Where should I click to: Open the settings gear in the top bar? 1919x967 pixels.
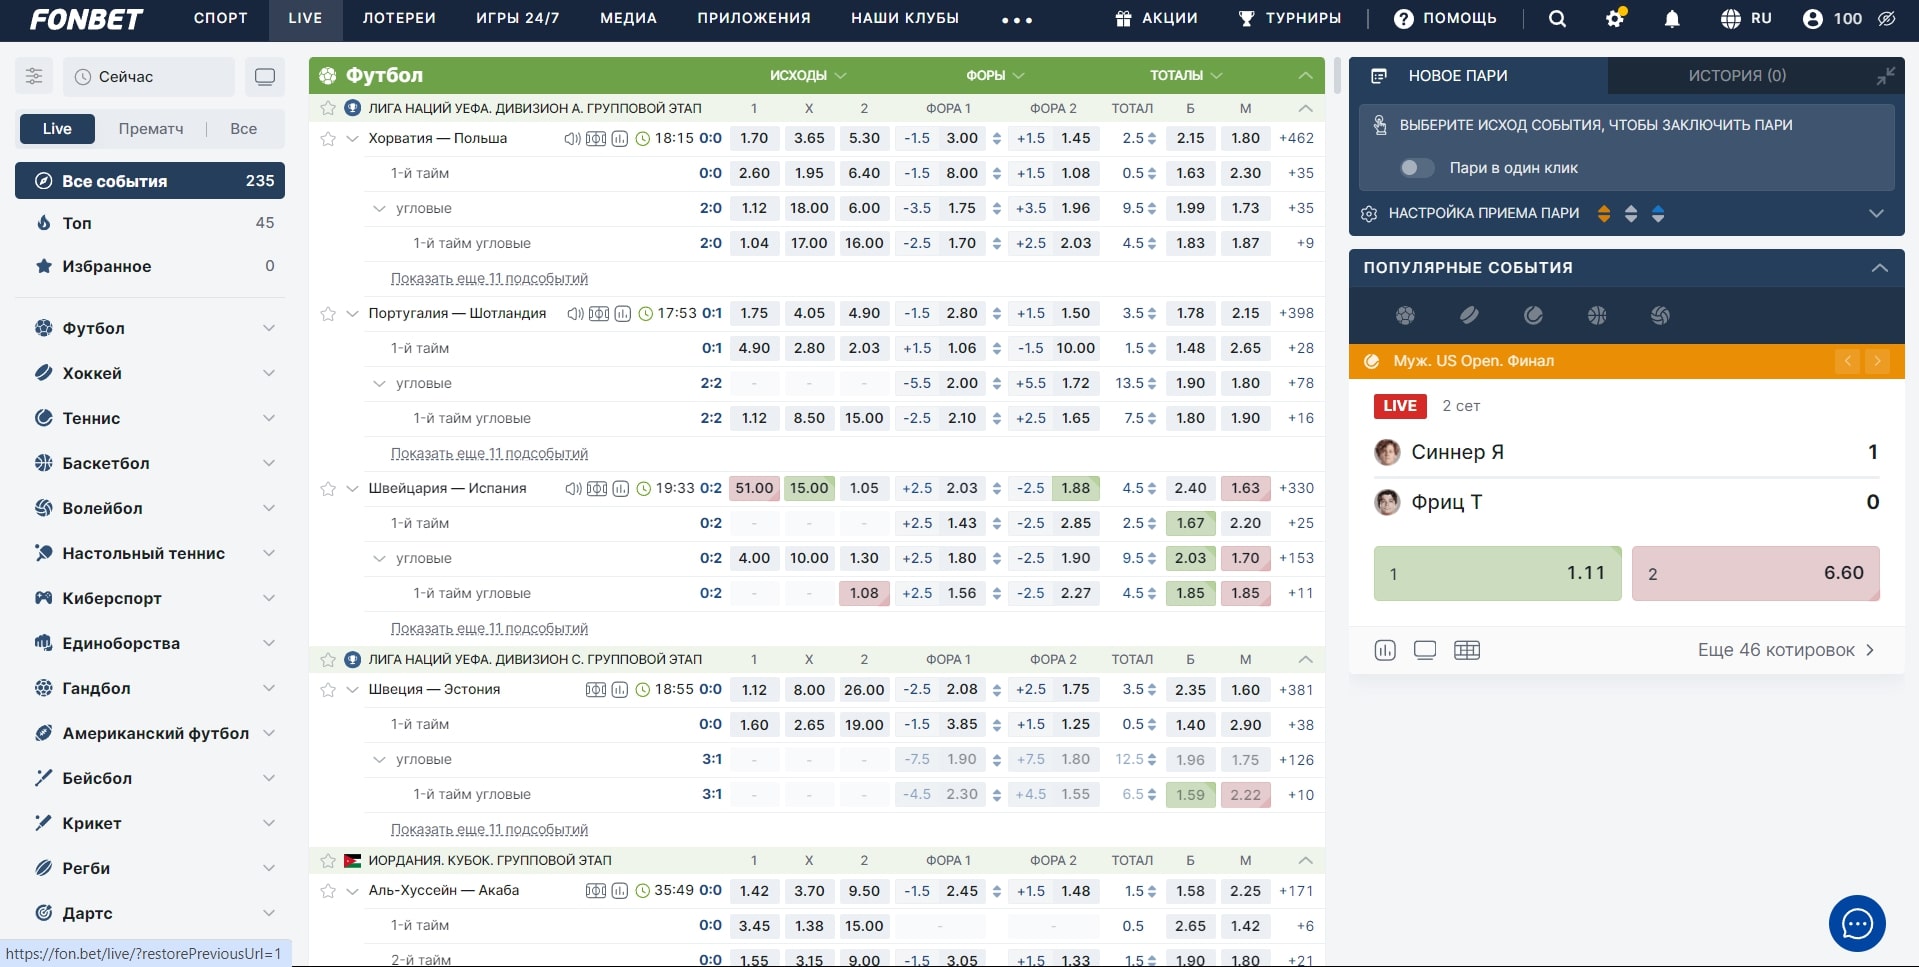(x=1615, y=18)
